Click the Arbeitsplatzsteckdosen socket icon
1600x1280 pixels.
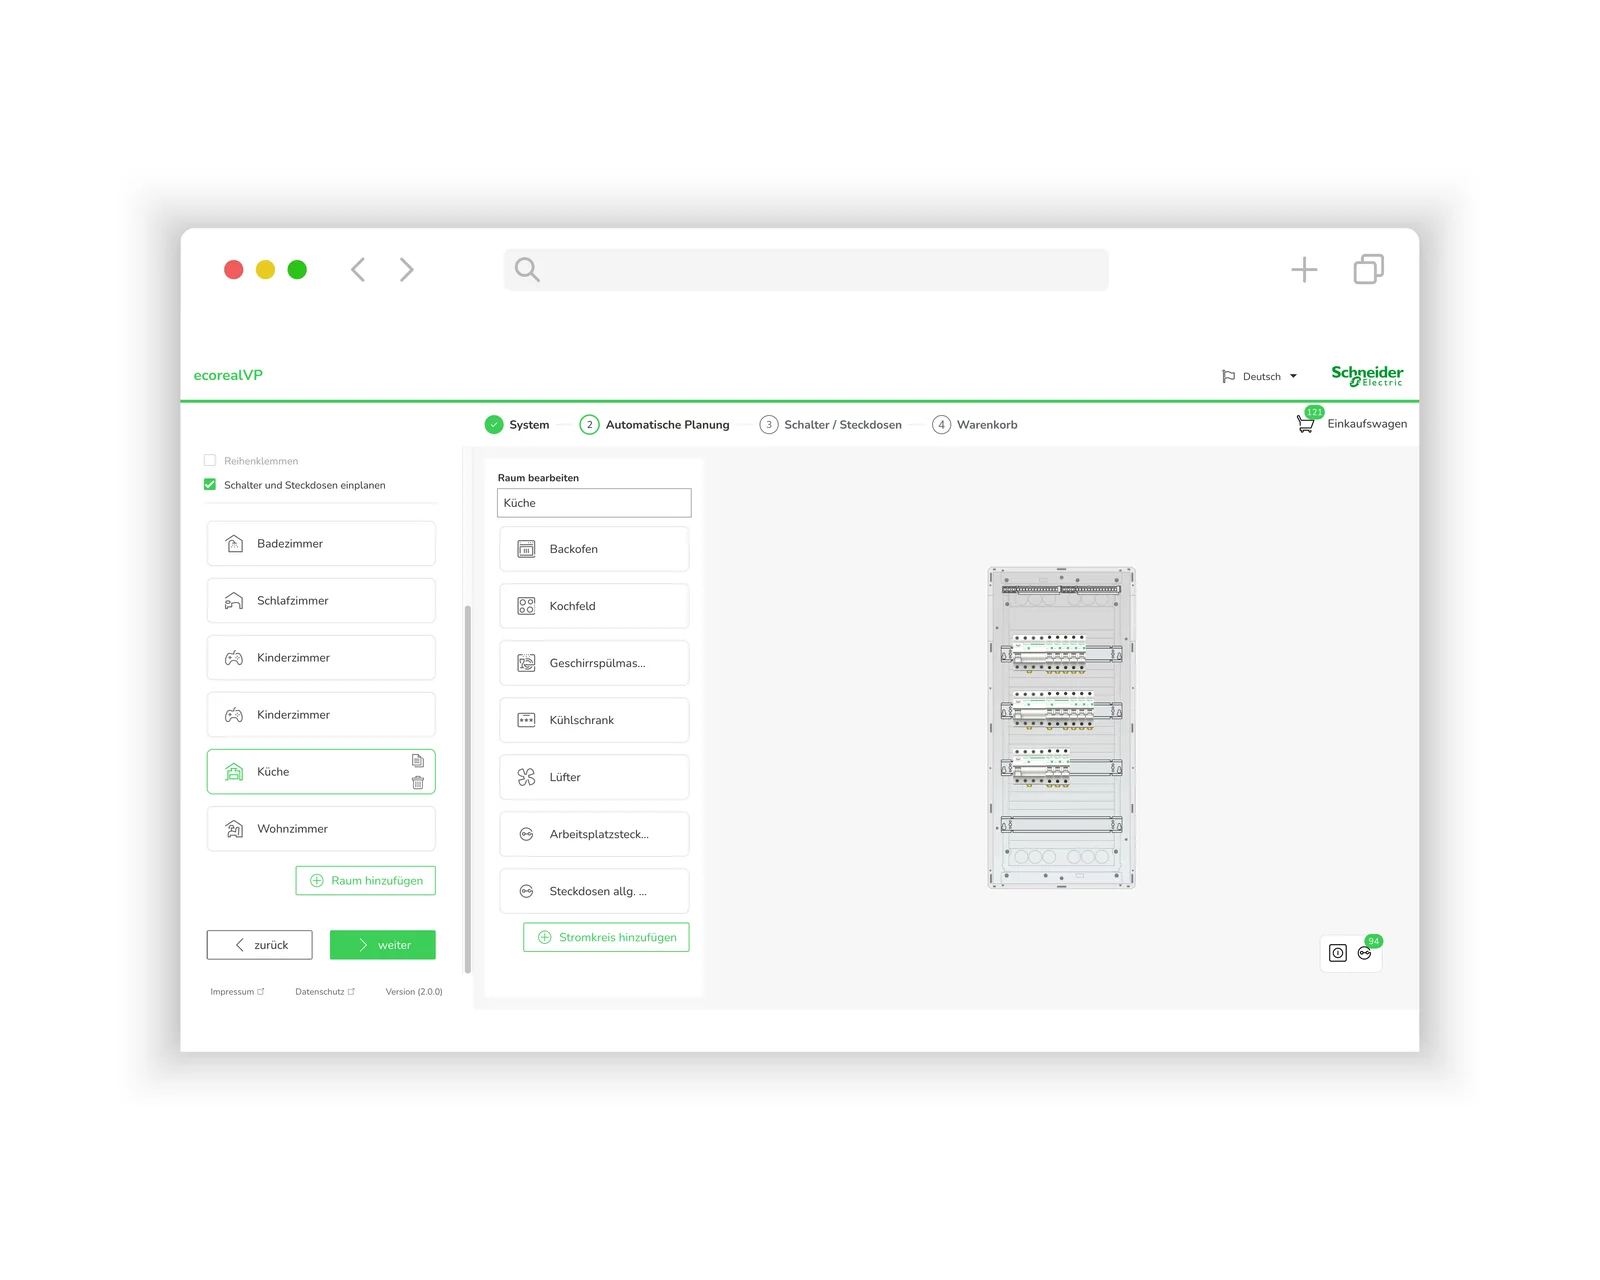(526, 834)
